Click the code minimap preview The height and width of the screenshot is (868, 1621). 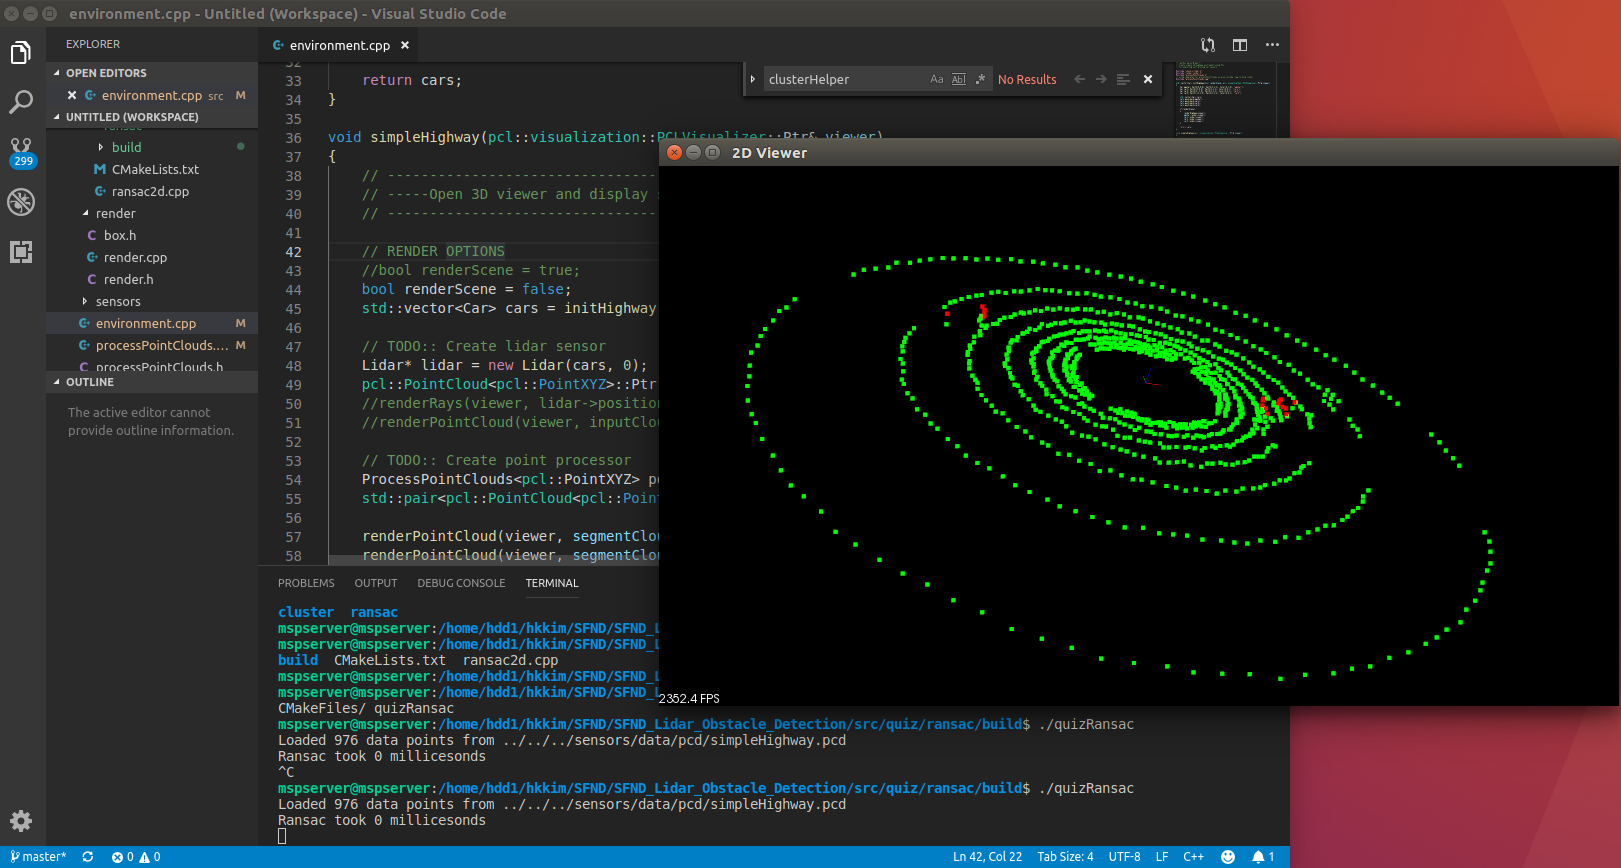[x=1225, y=98]
